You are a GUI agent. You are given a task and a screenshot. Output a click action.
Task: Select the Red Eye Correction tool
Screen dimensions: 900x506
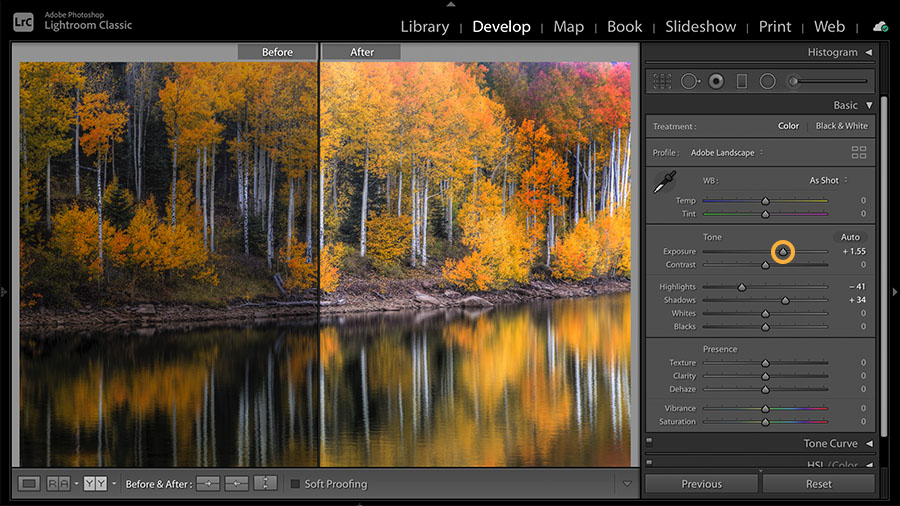coord(716,81)
